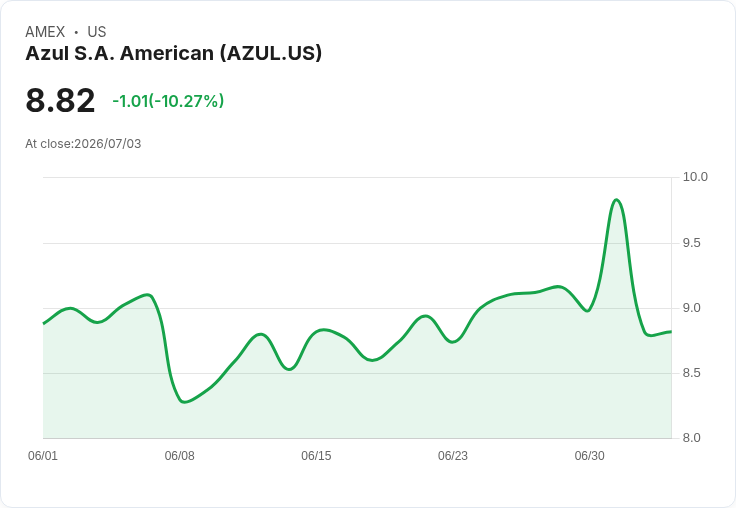Click the At close:2026/07/03 date text
This screenshot has height=508, width=736.
83,144
